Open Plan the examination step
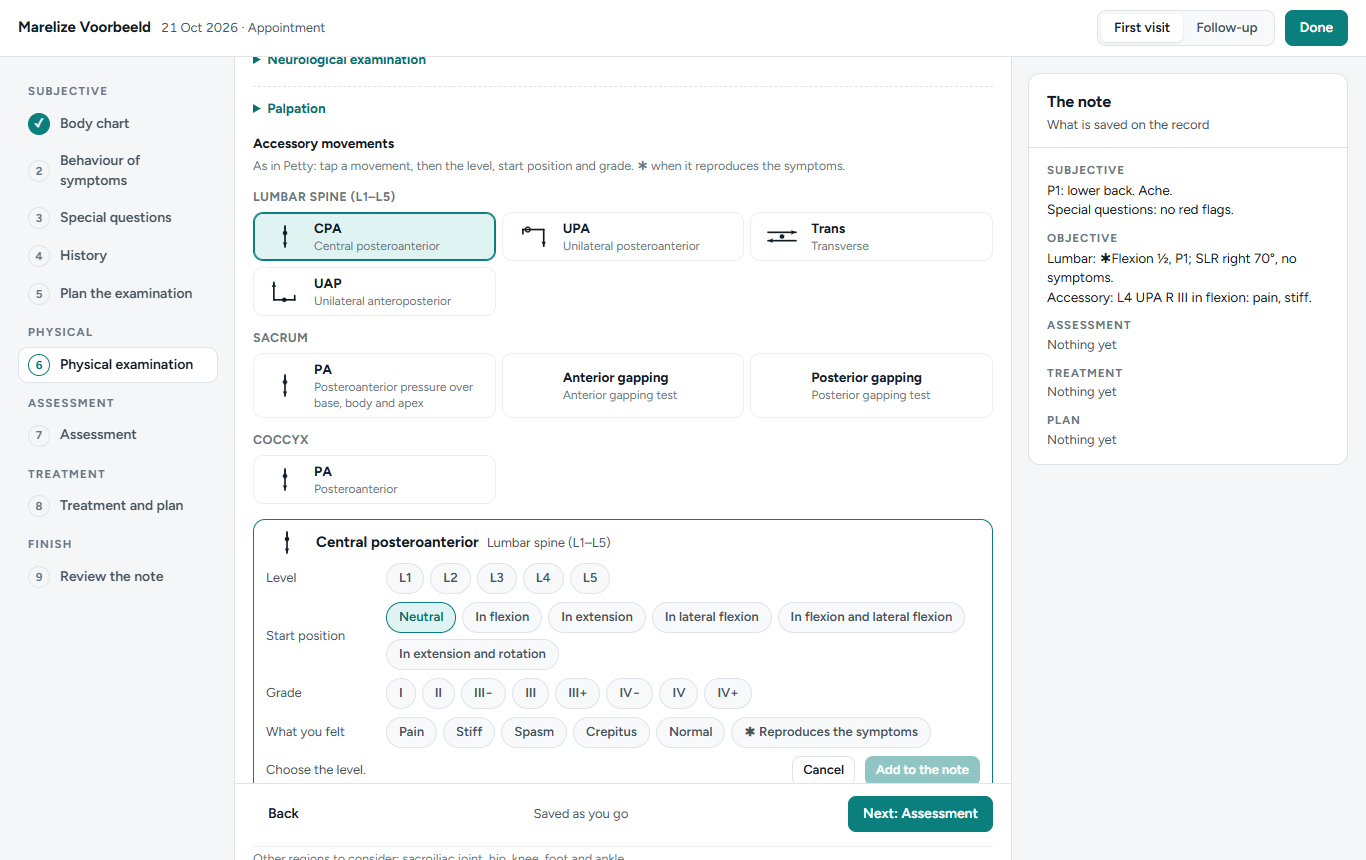The width and height of the screenshot is (1366, 860). pyautogui.click(x=118, y=294)
